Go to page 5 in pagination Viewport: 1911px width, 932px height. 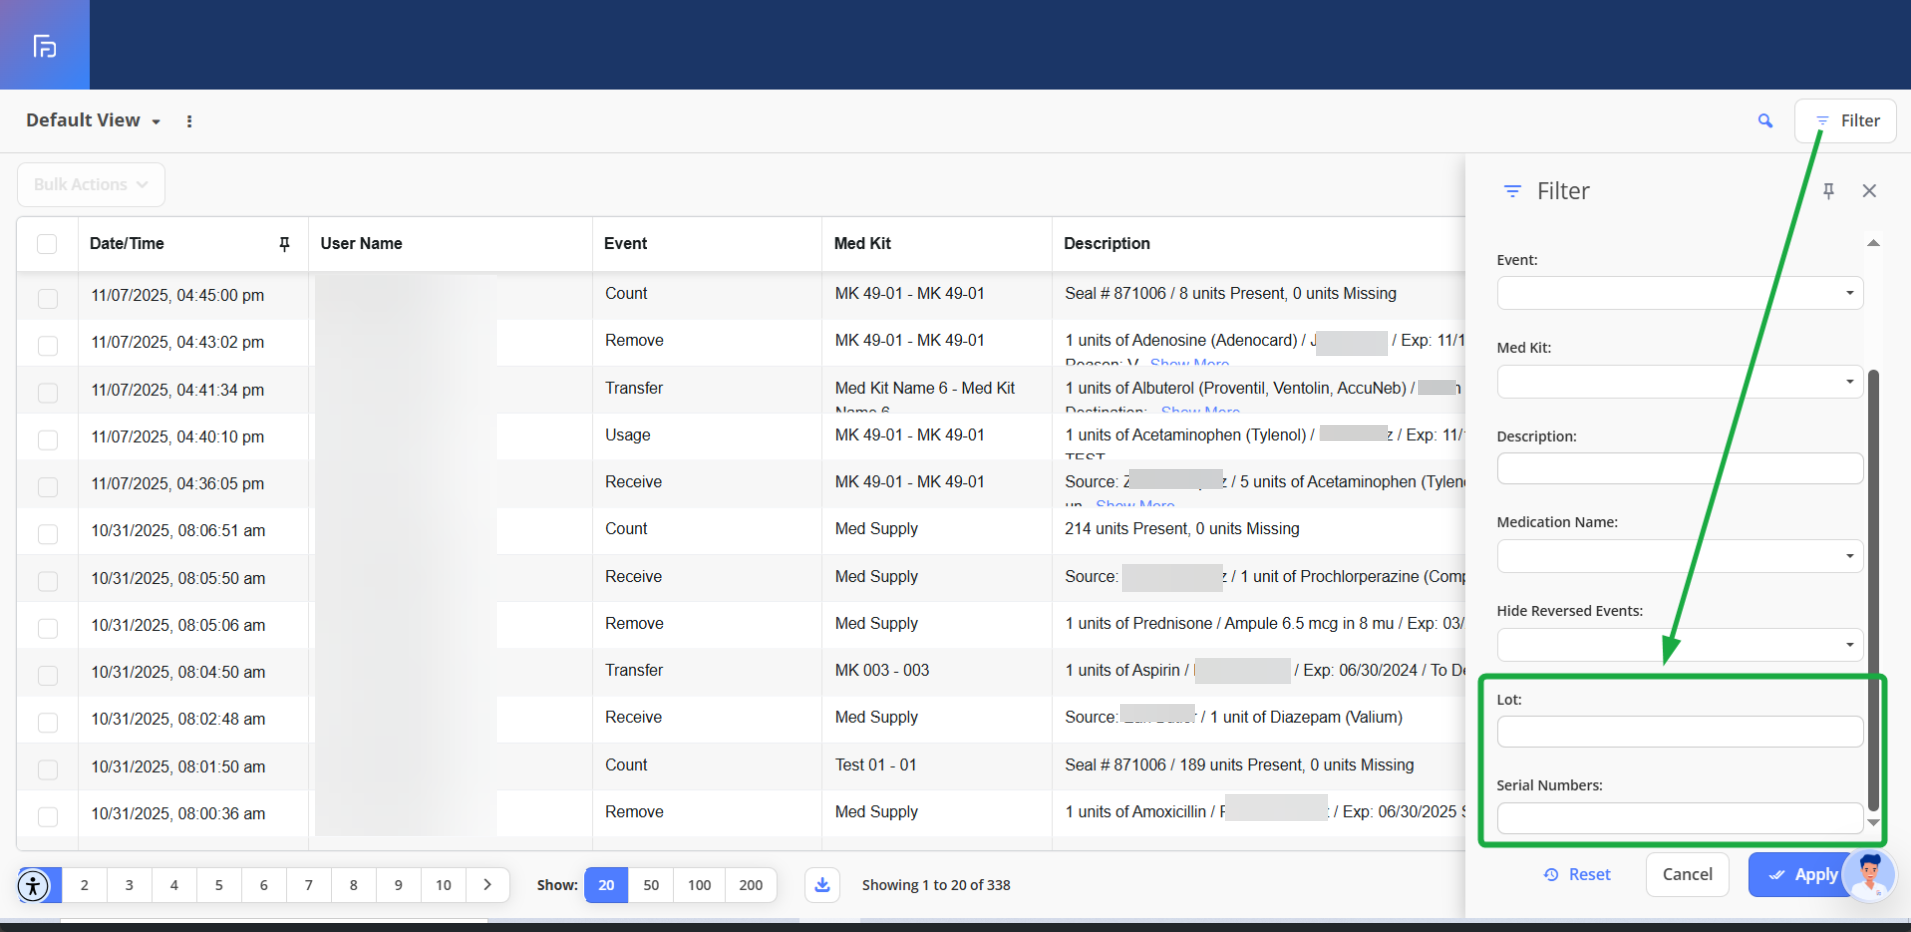[x=219, y=885]
